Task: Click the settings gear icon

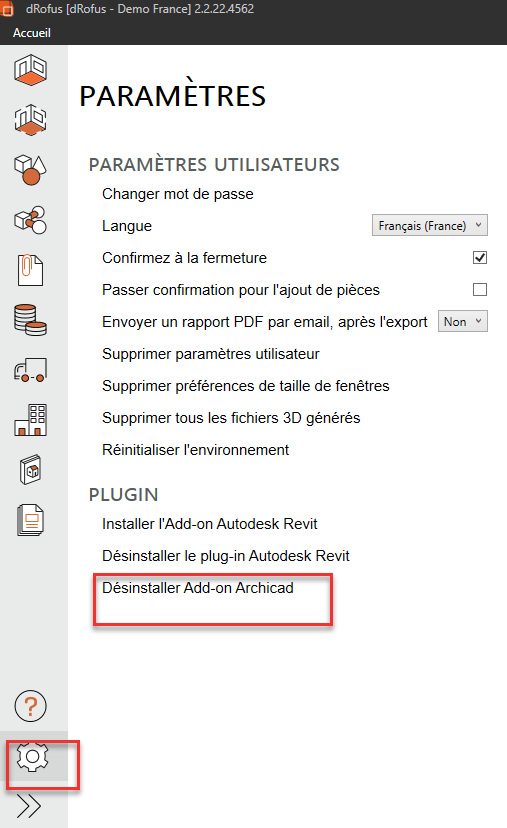Action: click(x=33, y=757)
